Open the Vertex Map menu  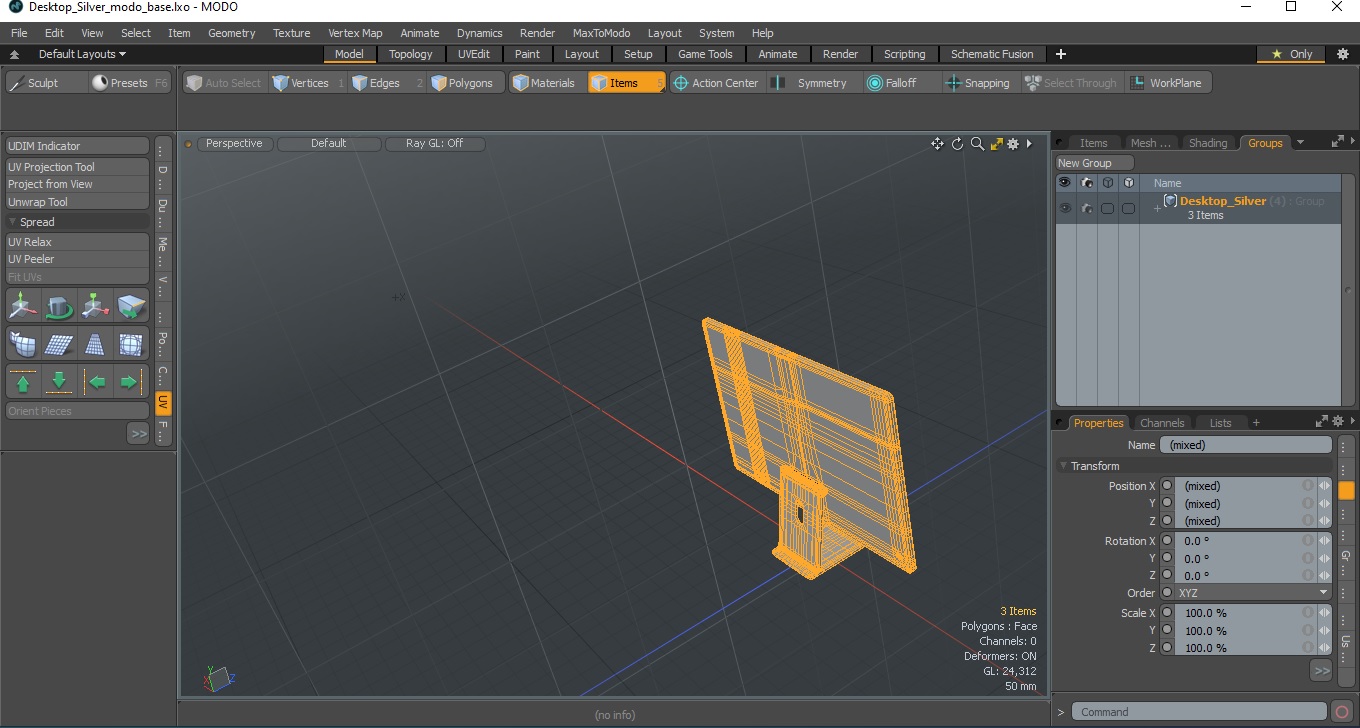point(355,33)
